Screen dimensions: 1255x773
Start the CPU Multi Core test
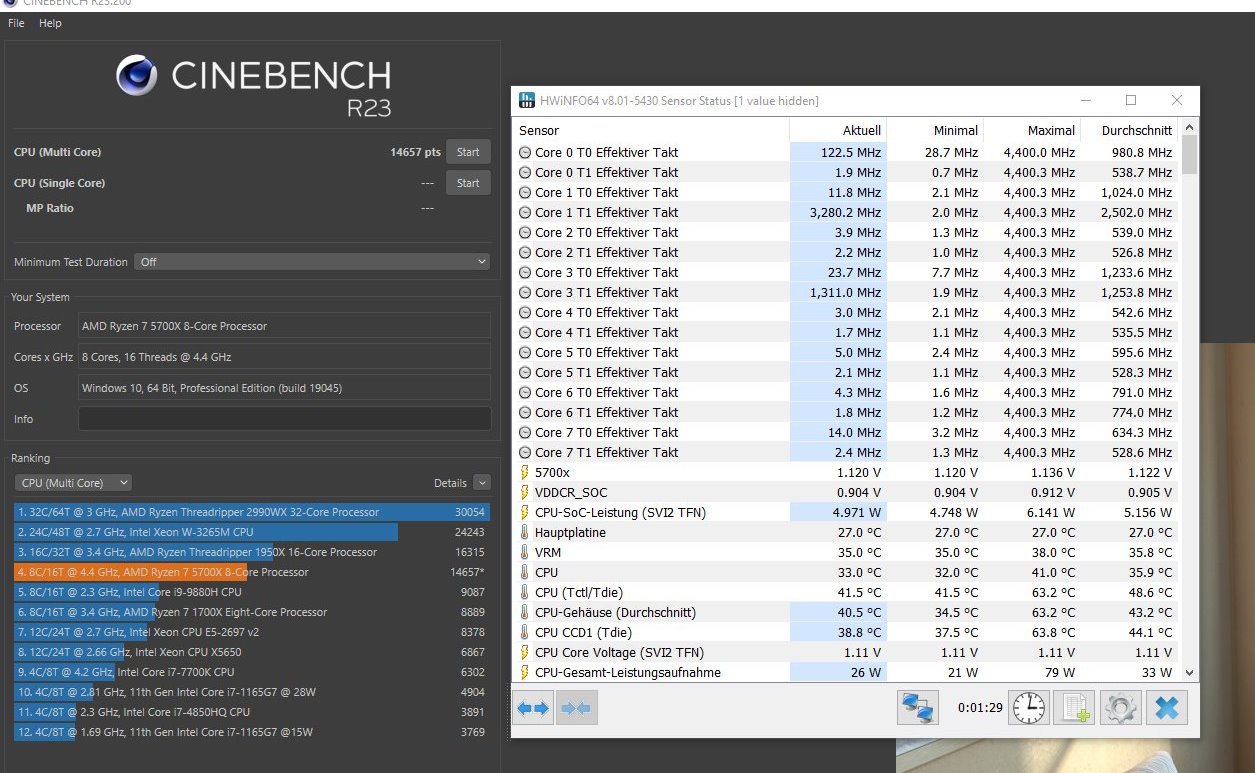(x=468, y=152)
